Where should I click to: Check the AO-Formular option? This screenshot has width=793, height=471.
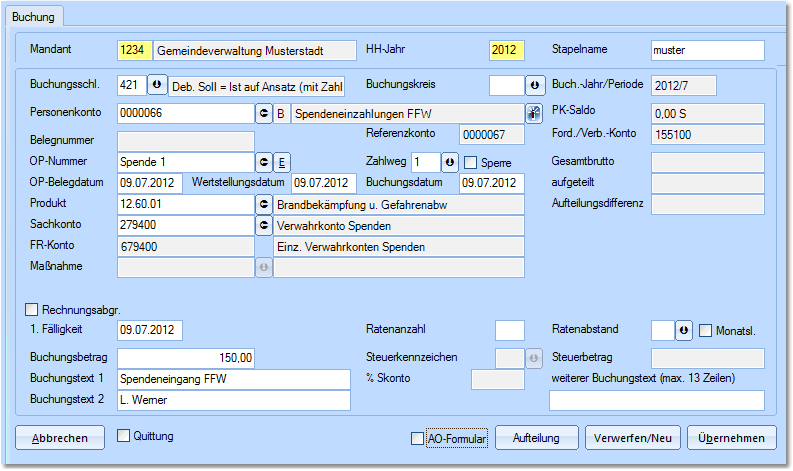coord(418,438)
